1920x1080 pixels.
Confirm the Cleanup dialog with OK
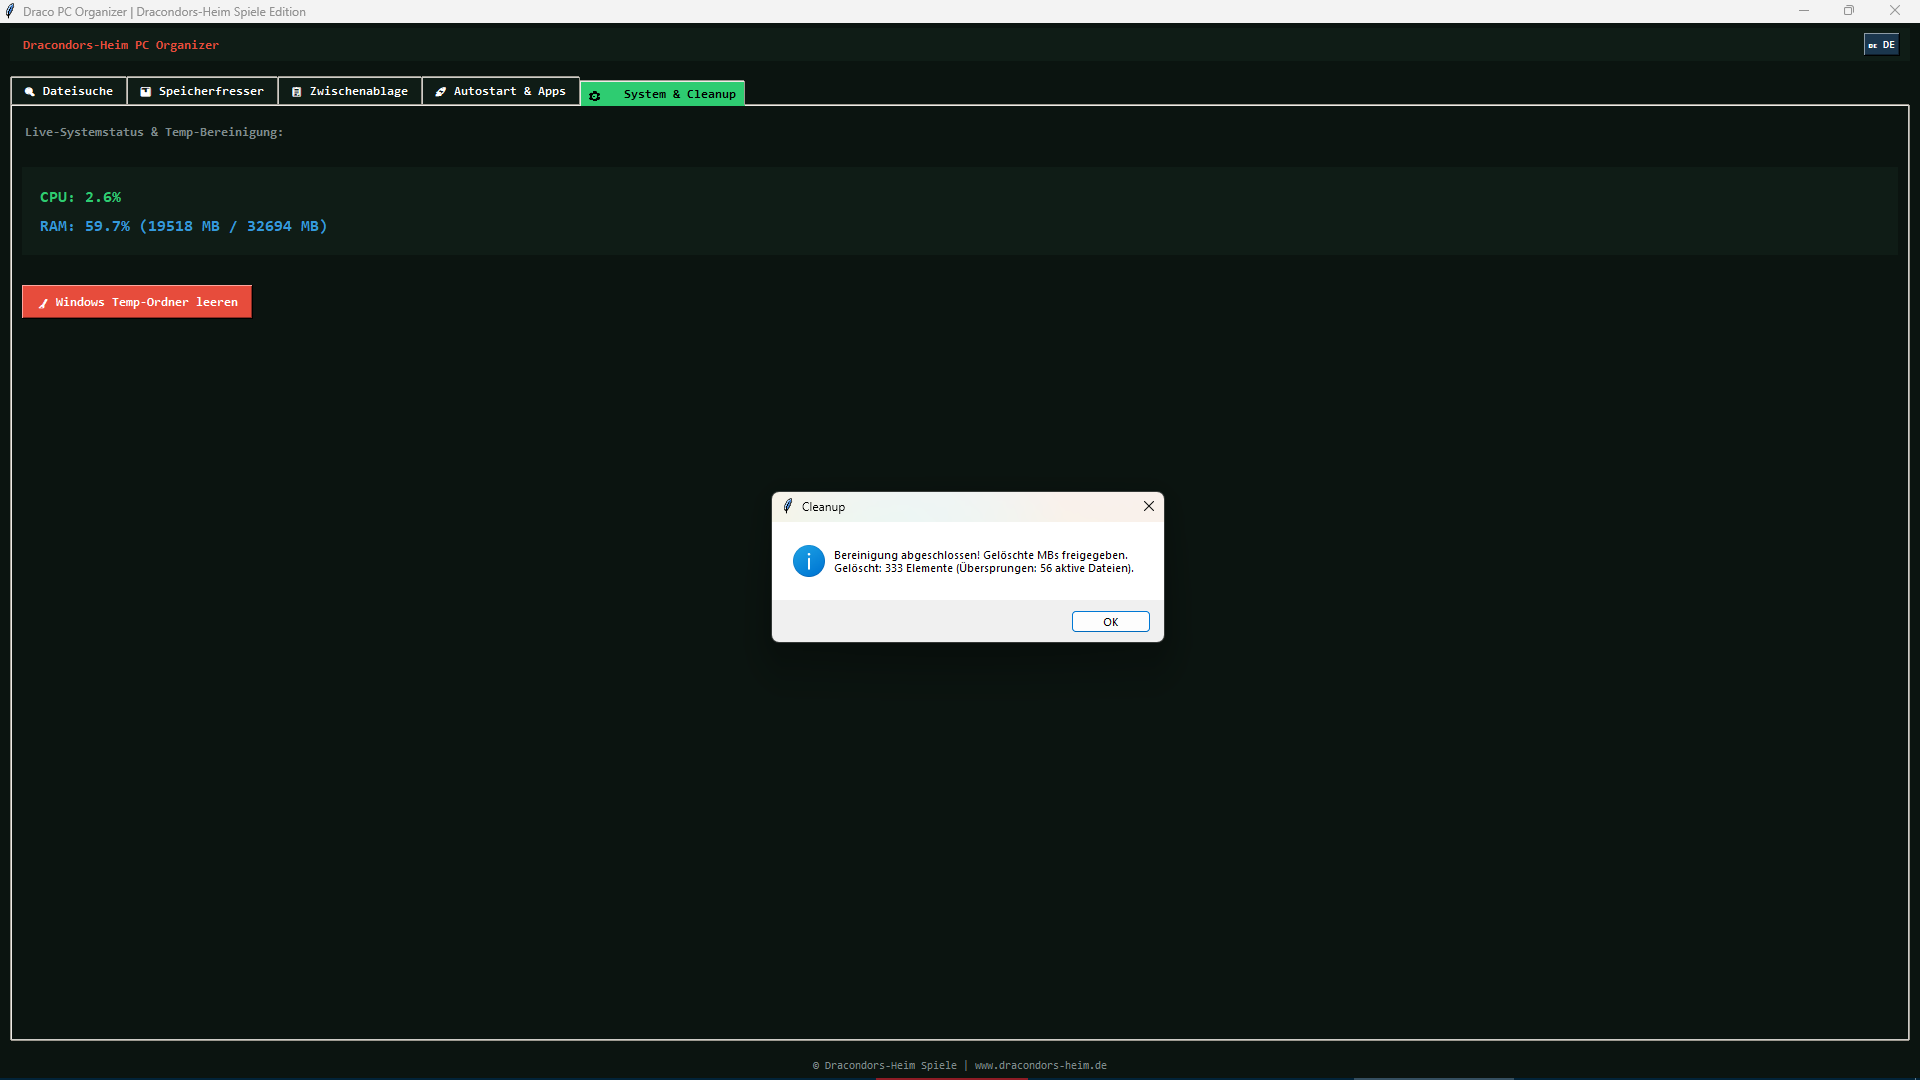(x=1110, y=622)
